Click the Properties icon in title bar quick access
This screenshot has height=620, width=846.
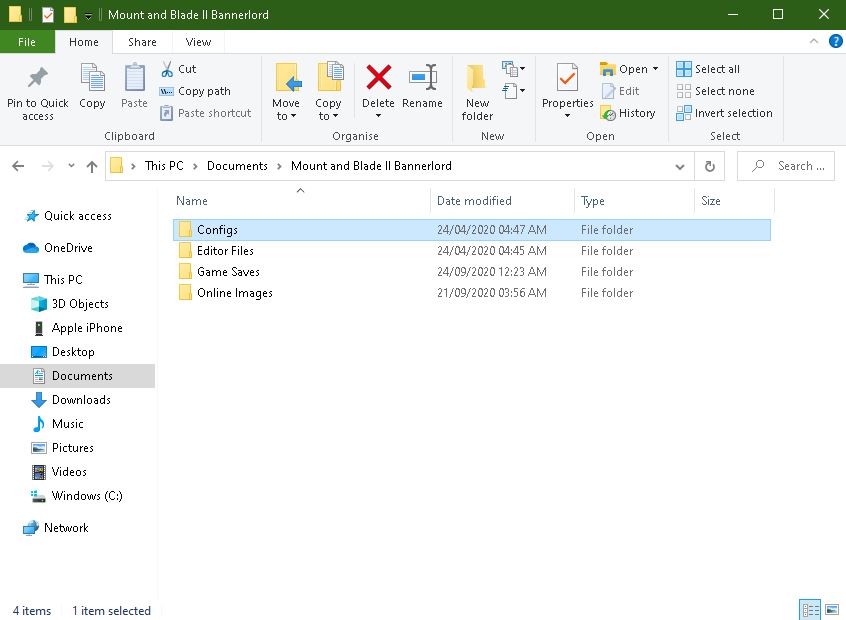(47, 15)
